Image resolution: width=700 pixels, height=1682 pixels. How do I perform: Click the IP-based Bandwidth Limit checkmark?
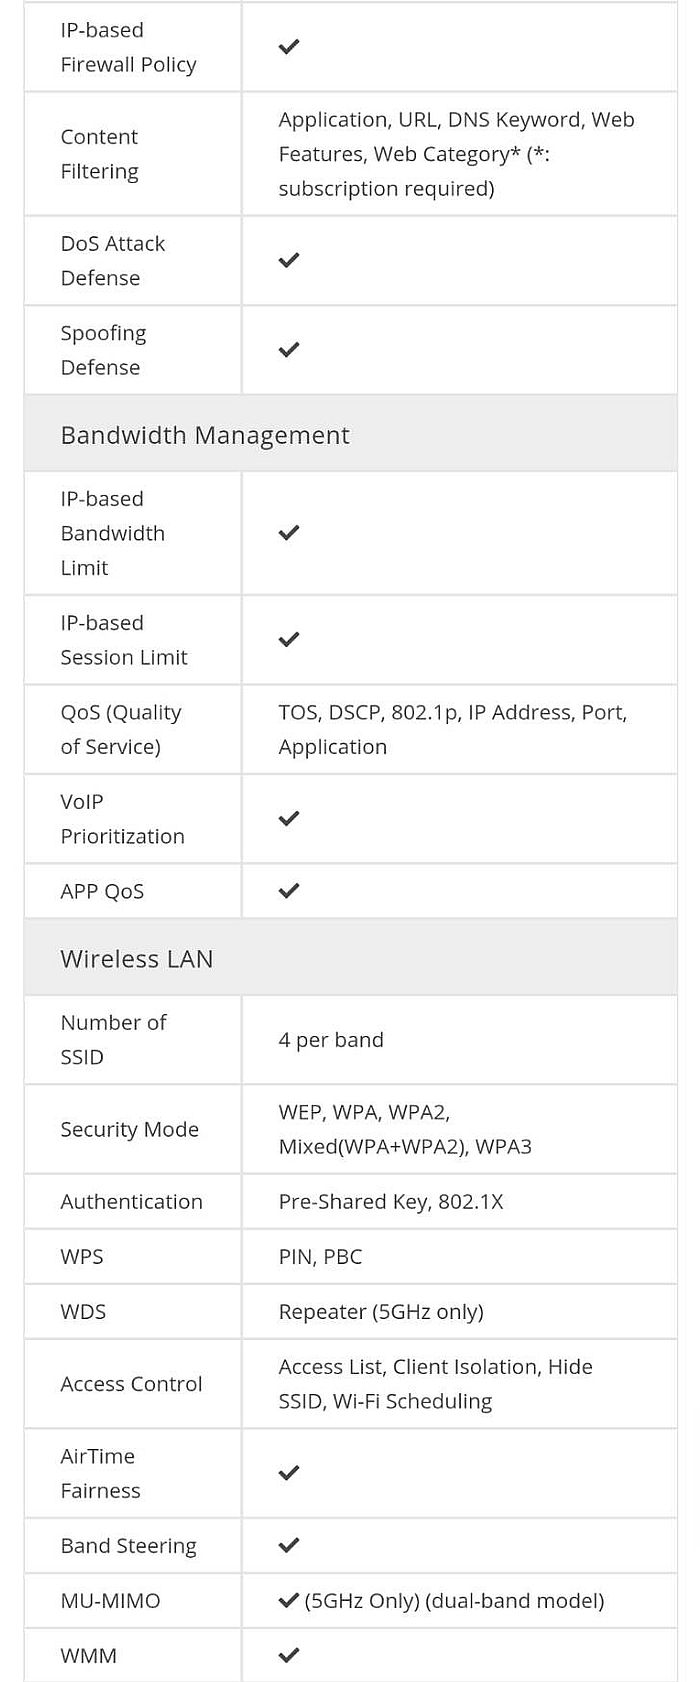[x=289, y=533]
